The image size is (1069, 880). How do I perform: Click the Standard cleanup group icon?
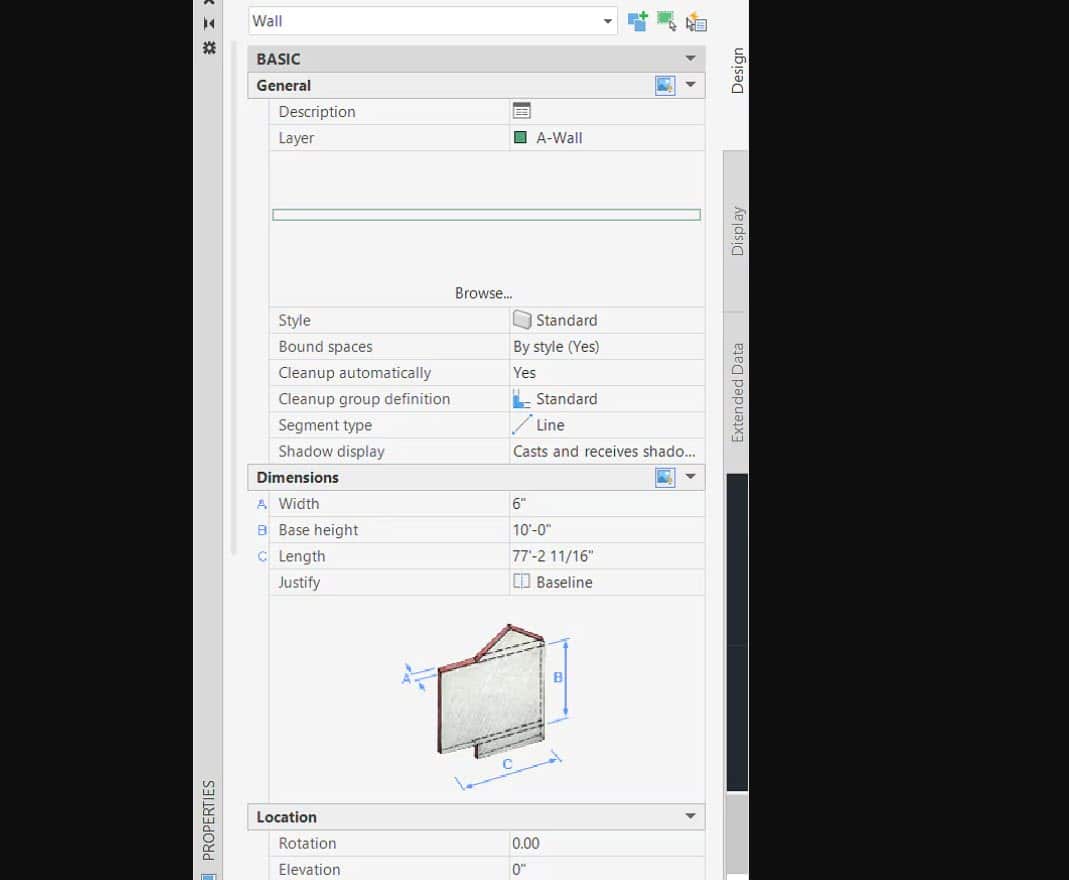coord(522,399)
